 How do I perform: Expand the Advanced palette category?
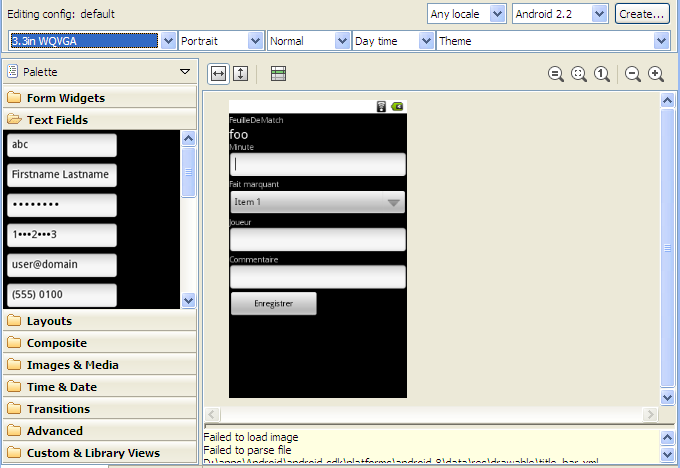pyautogui.click(x=100, y=431)
